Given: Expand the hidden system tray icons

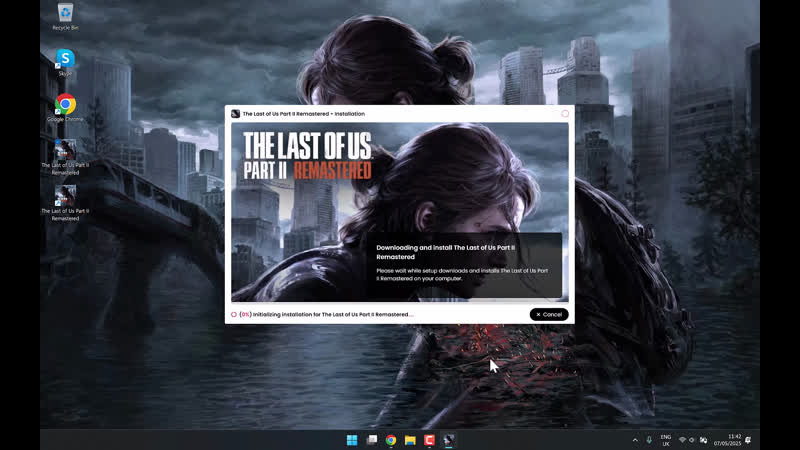Looking at the screenshot, I should [x=635, y=440].
